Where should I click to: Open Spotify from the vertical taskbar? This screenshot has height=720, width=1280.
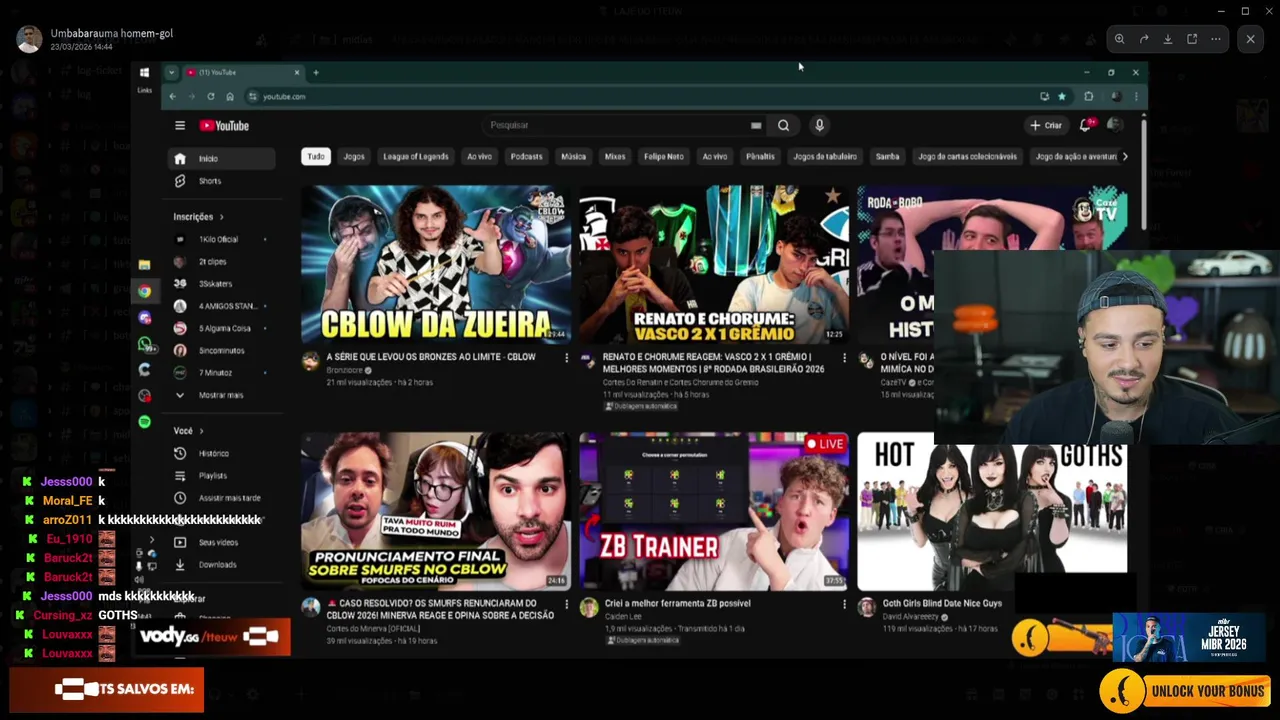coord(145,422)
